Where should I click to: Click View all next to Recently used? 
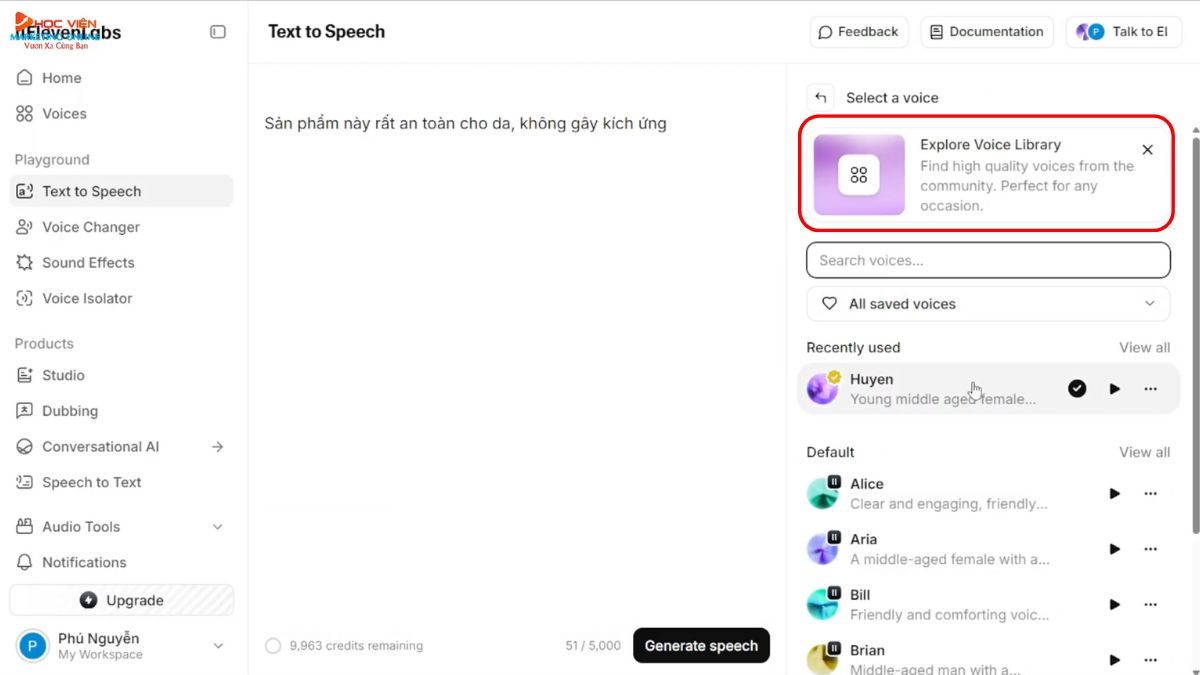(1144, 348)
